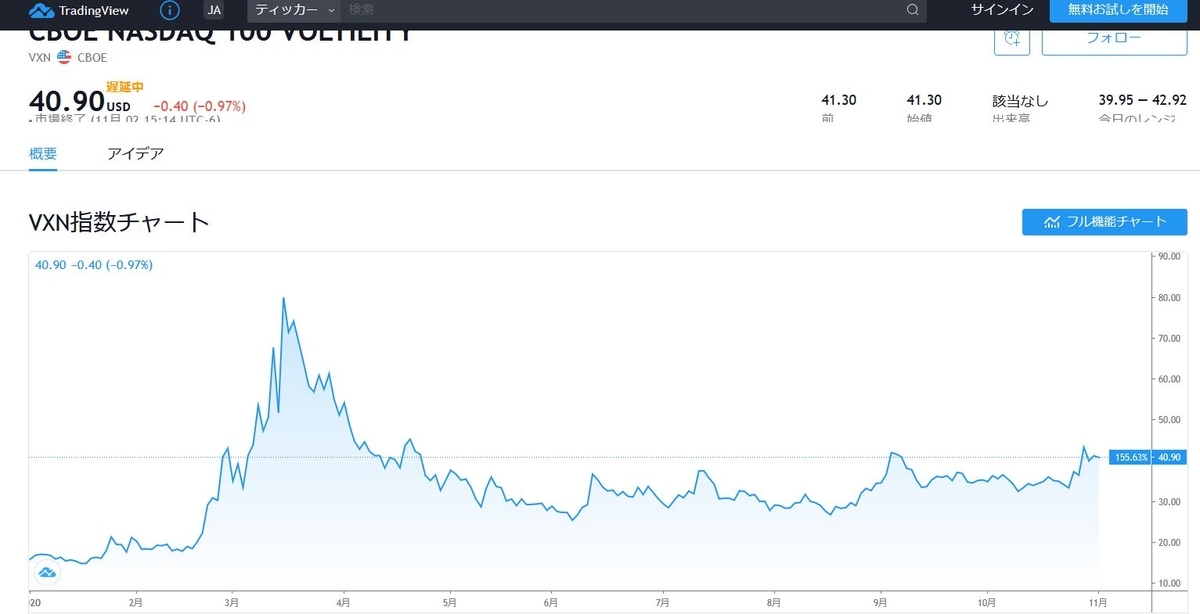Click the US flag icon beside VXN
1200x614 pixels.
[x=64, y=57]
